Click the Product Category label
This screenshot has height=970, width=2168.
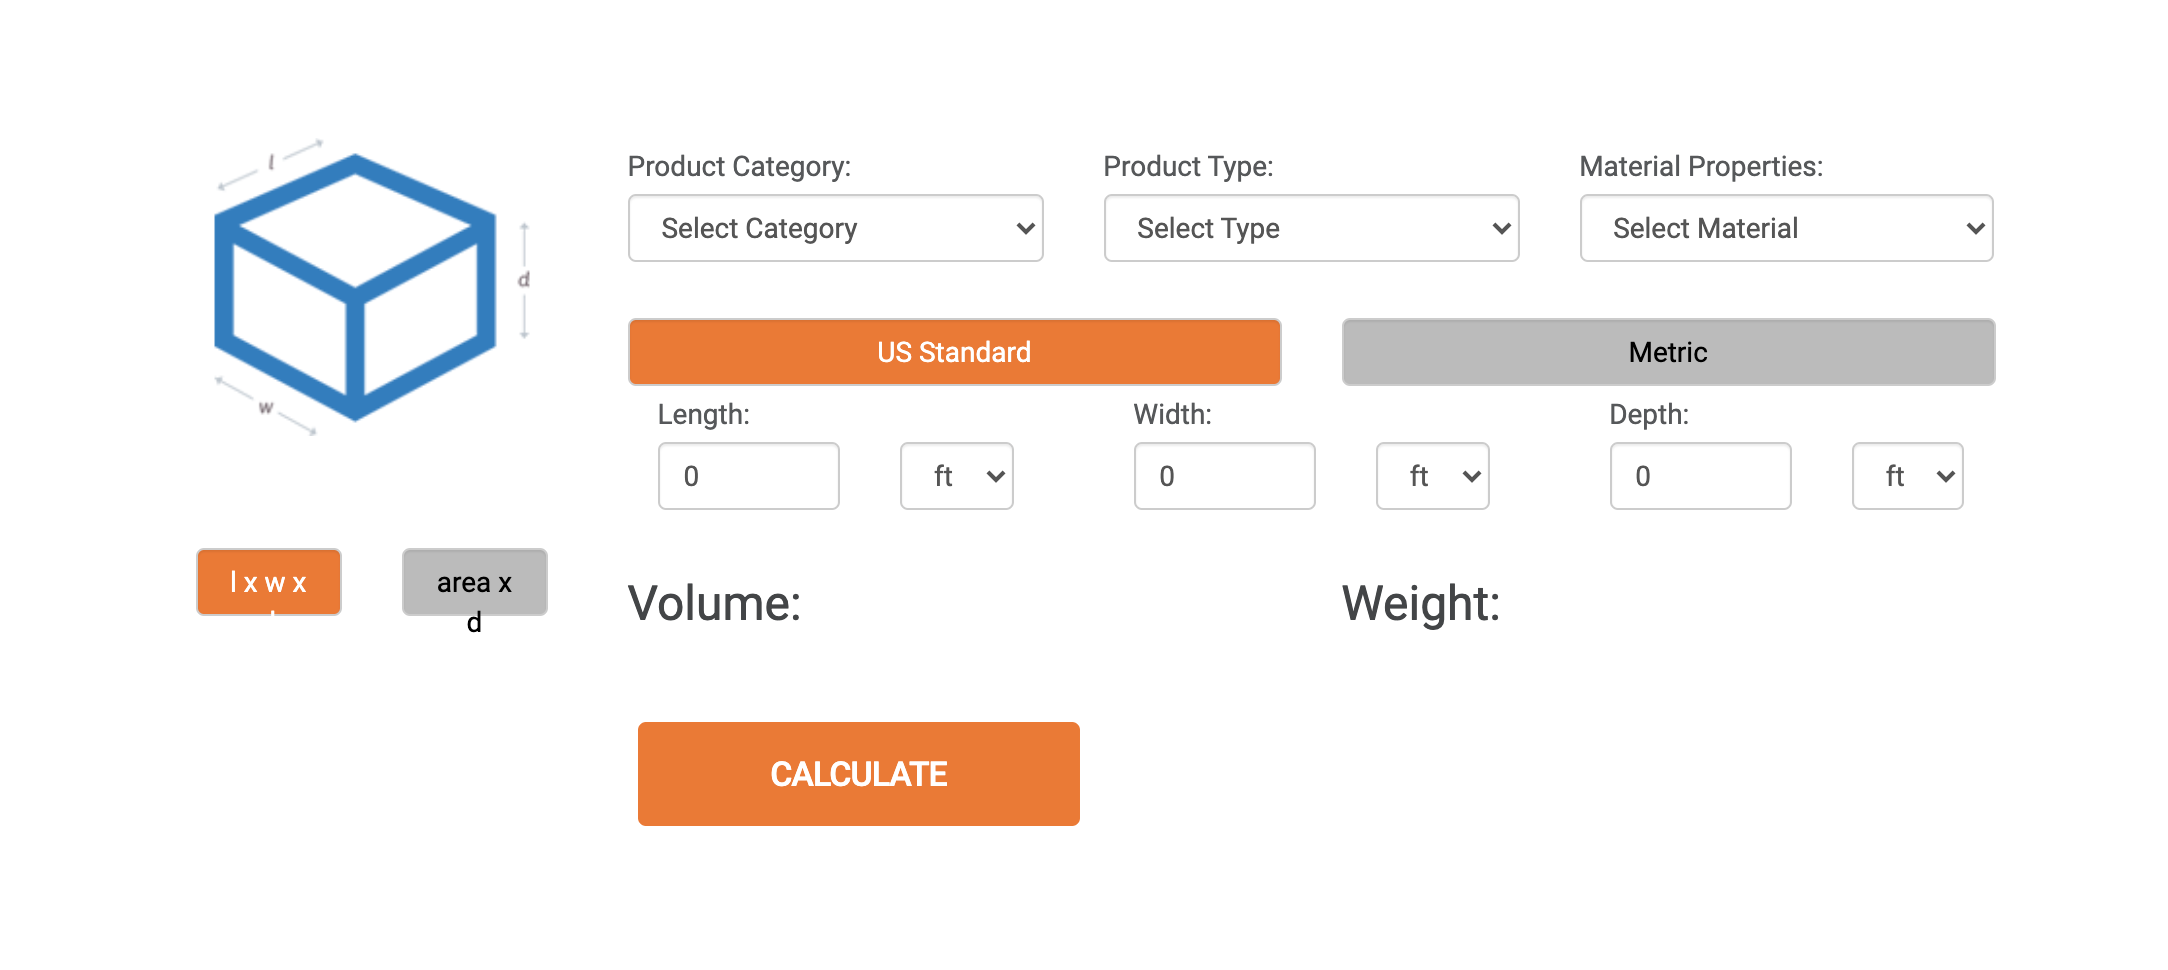pyautogui.click(x=739, y=166)
